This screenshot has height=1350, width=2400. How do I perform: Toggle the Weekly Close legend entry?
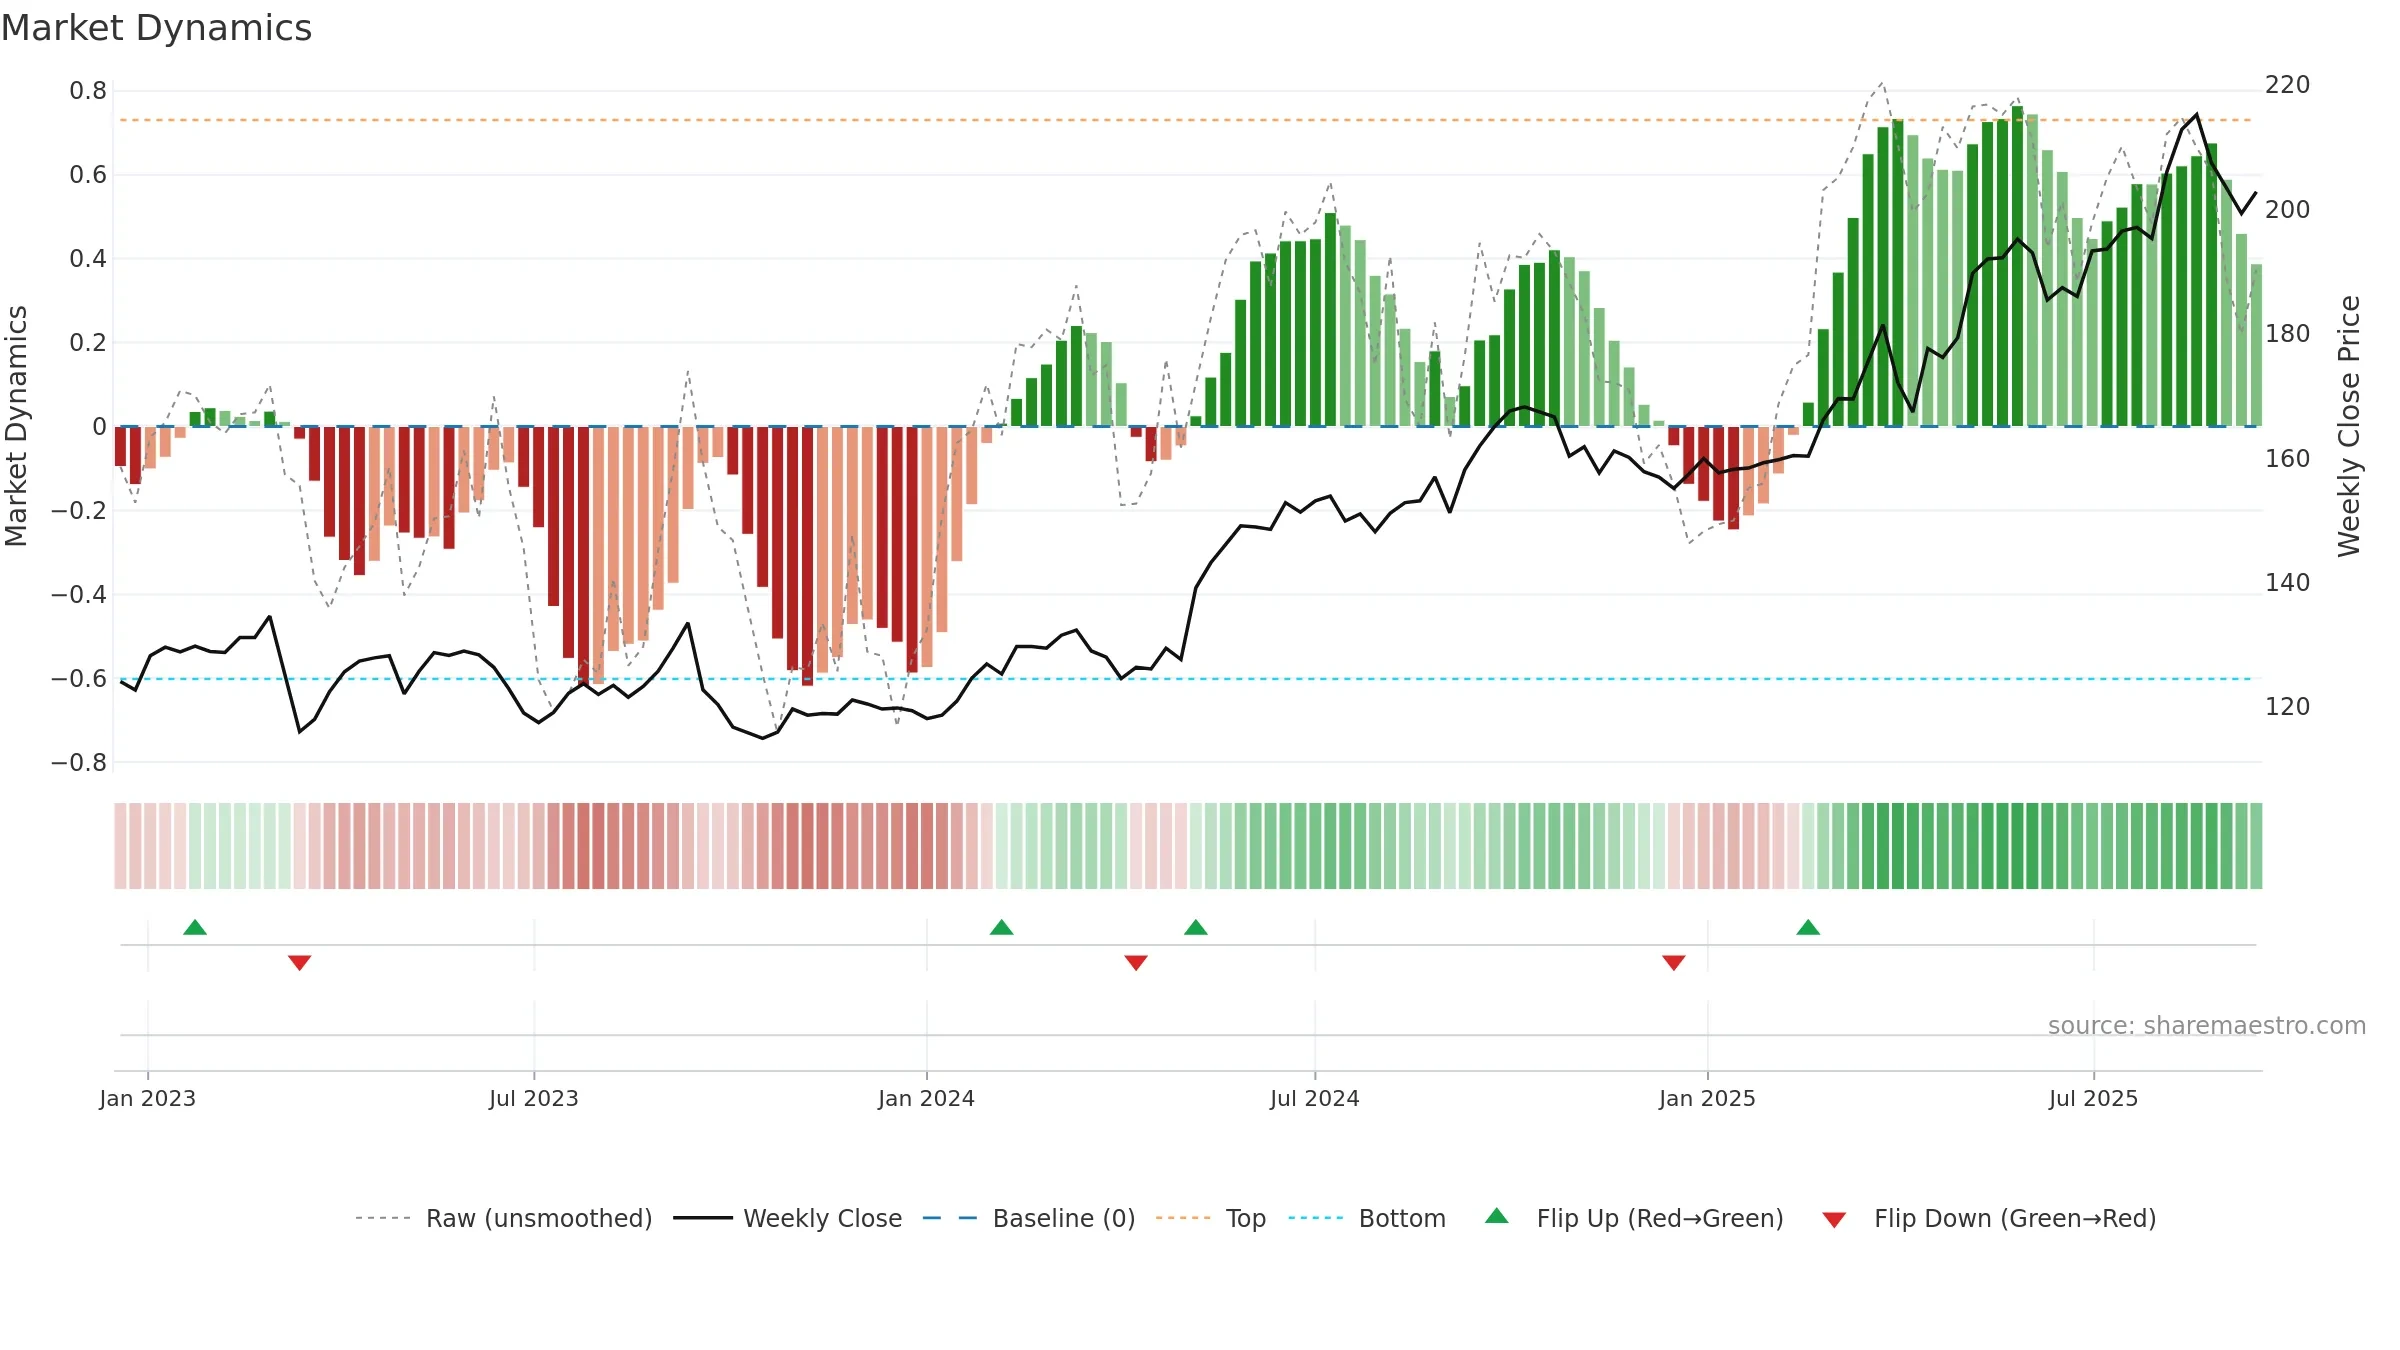pyautogui.click(x=787, y=1218)
